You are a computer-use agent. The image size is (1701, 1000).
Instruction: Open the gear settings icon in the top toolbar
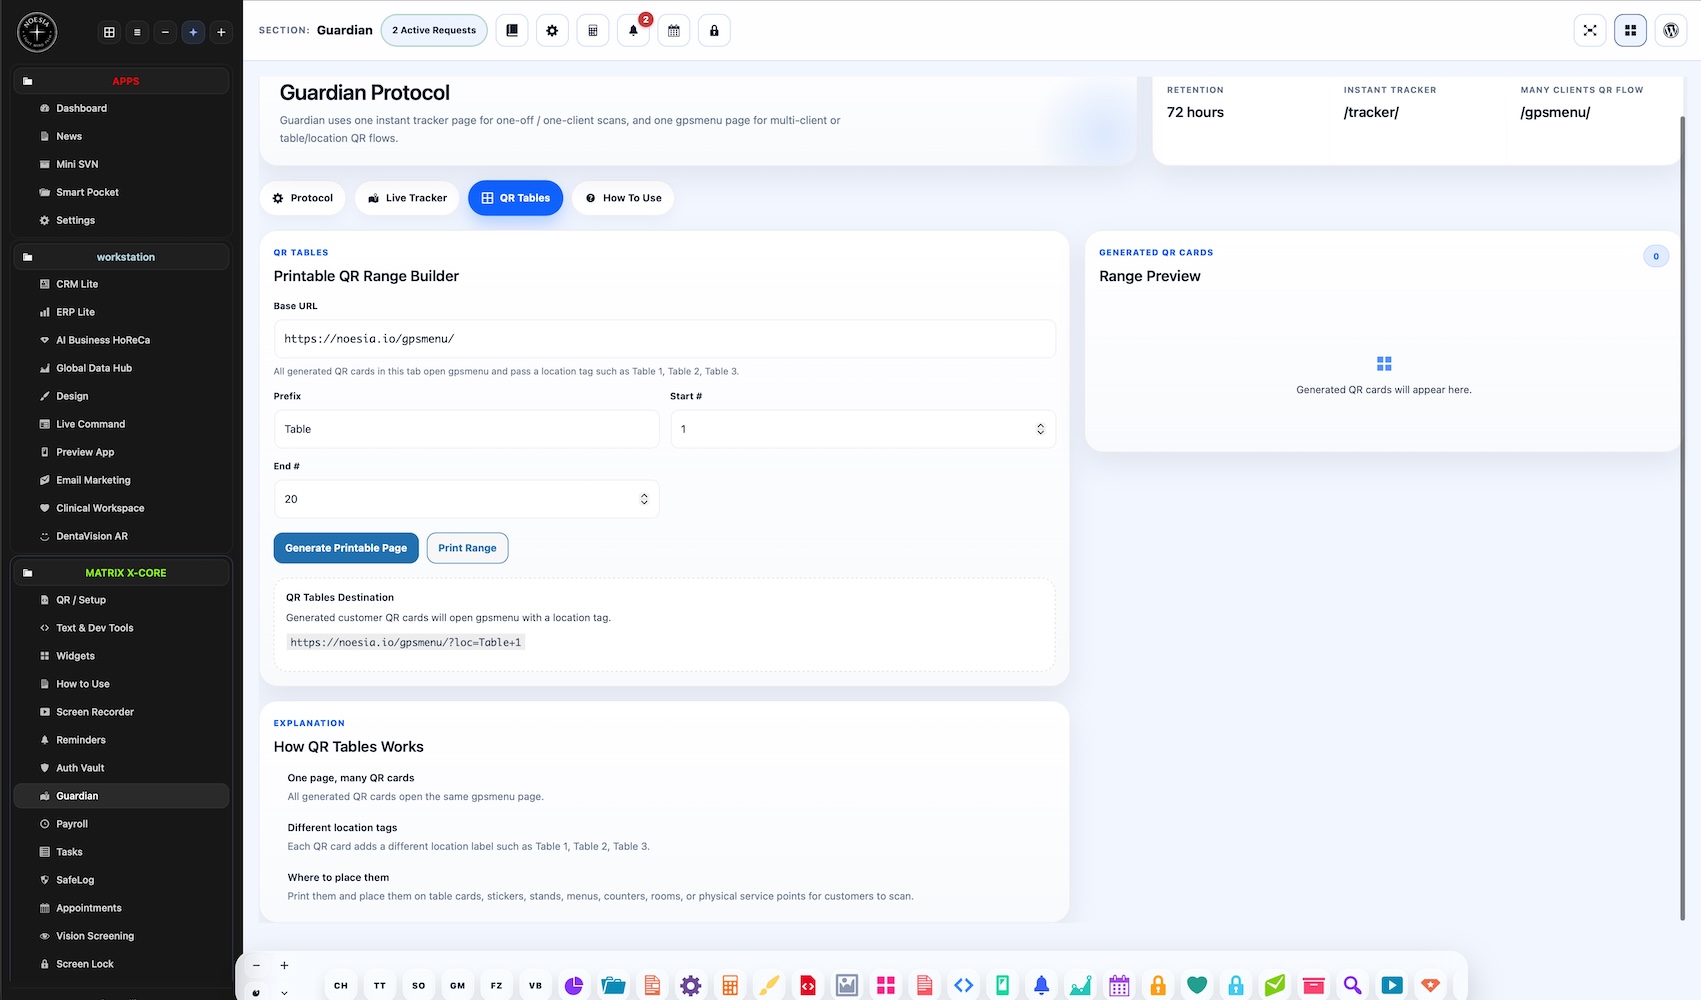point(552,31)
